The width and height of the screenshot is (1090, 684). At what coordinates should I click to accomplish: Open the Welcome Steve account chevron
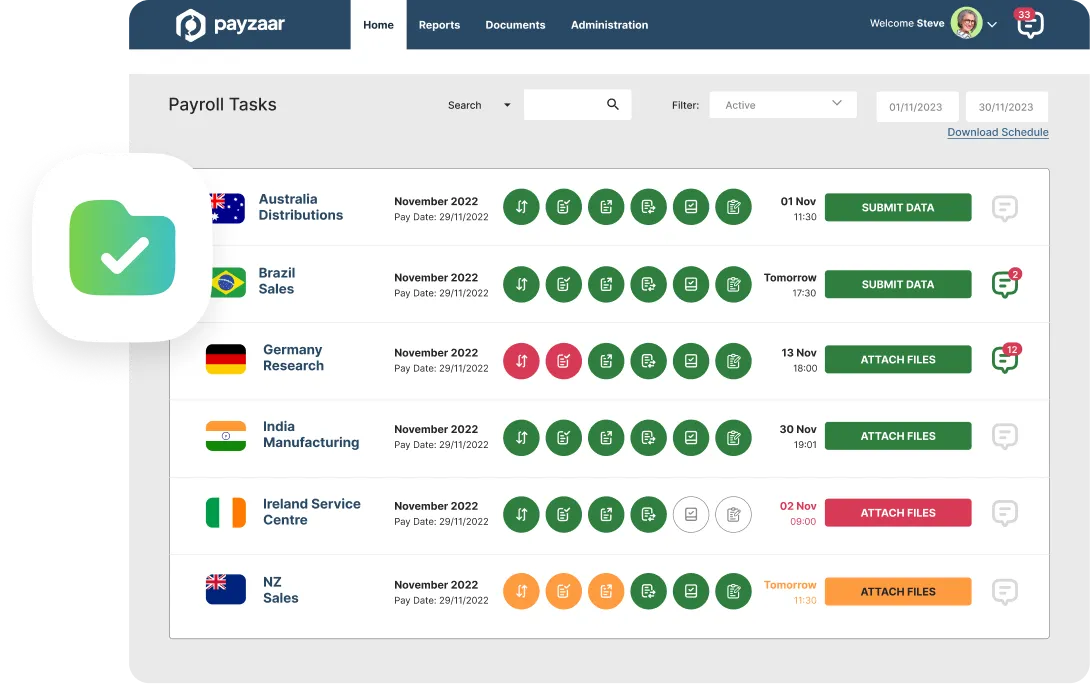[x=991, y=24]
